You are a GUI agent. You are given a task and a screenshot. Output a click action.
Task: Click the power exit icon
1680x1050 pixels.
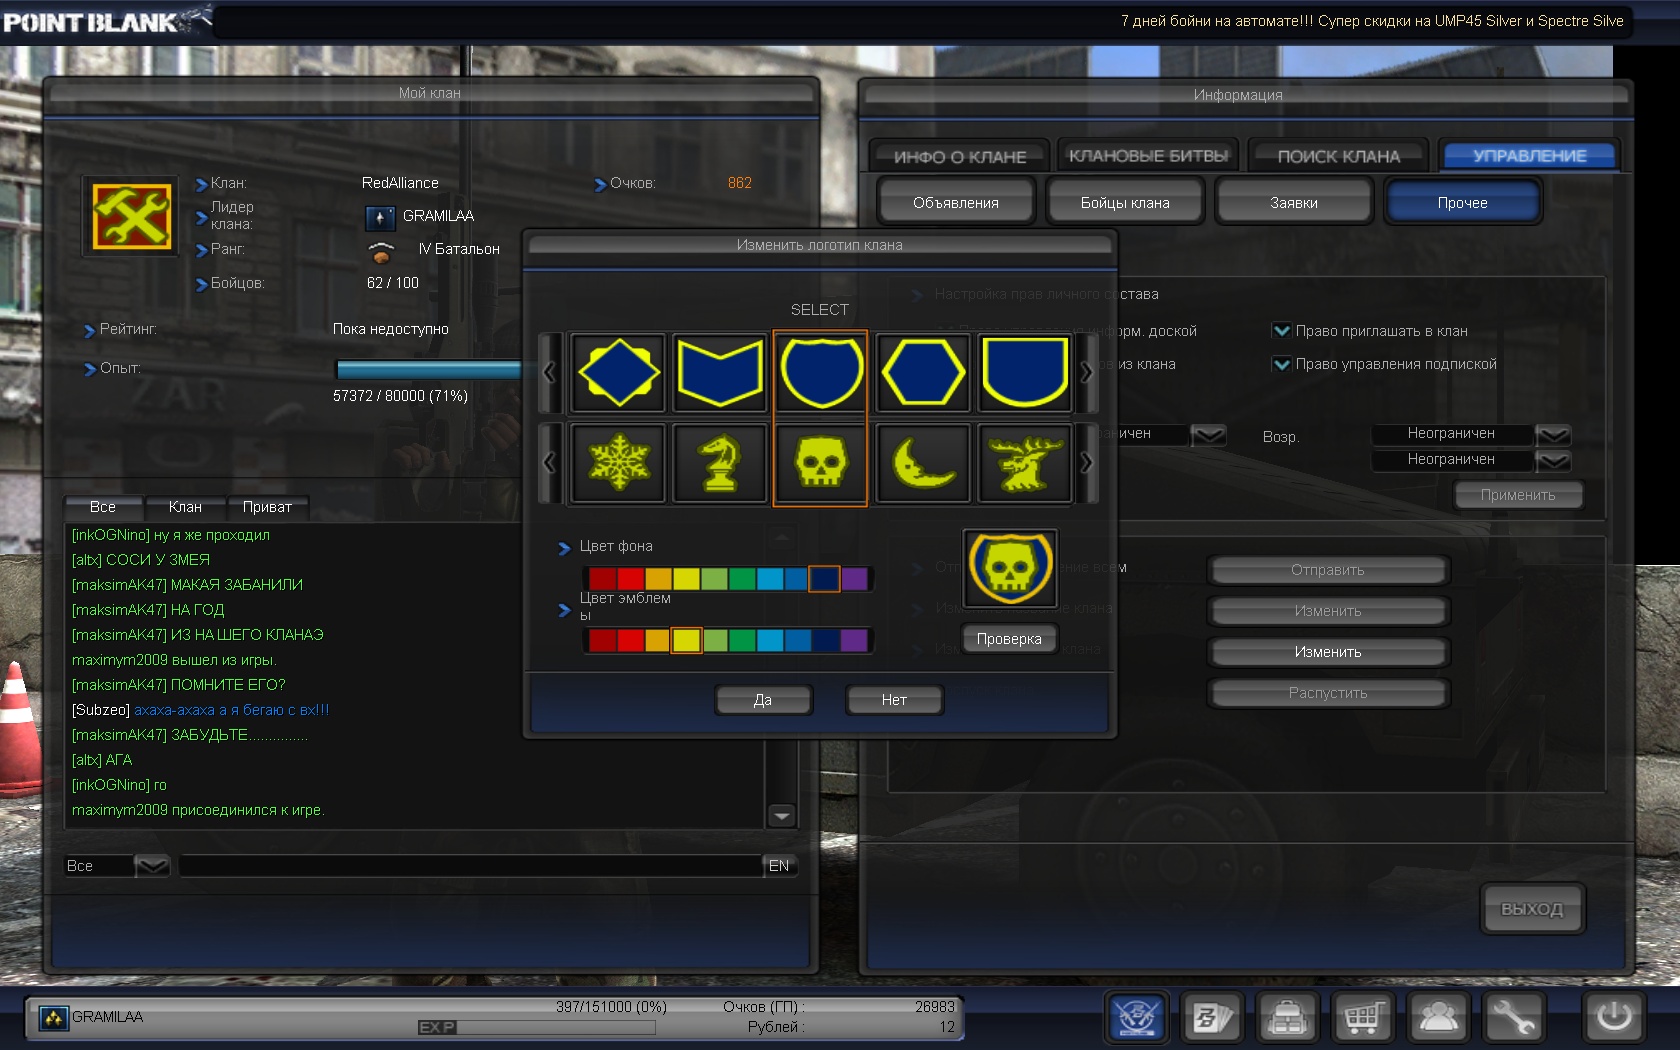1613,1018
